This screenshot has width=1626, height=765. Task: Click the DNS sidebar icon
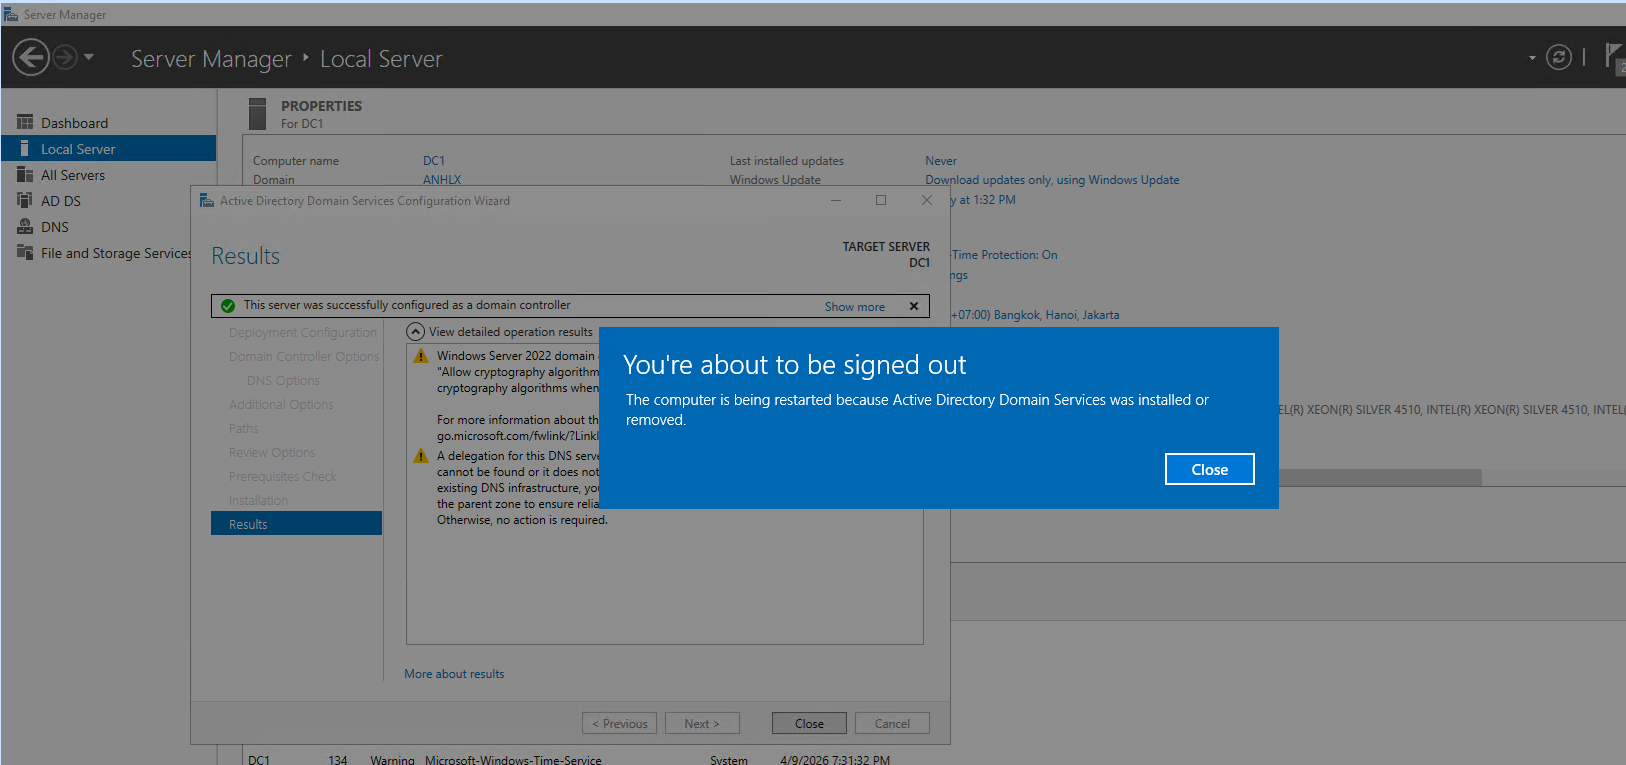pyautogui.click(x=25, y=227)
